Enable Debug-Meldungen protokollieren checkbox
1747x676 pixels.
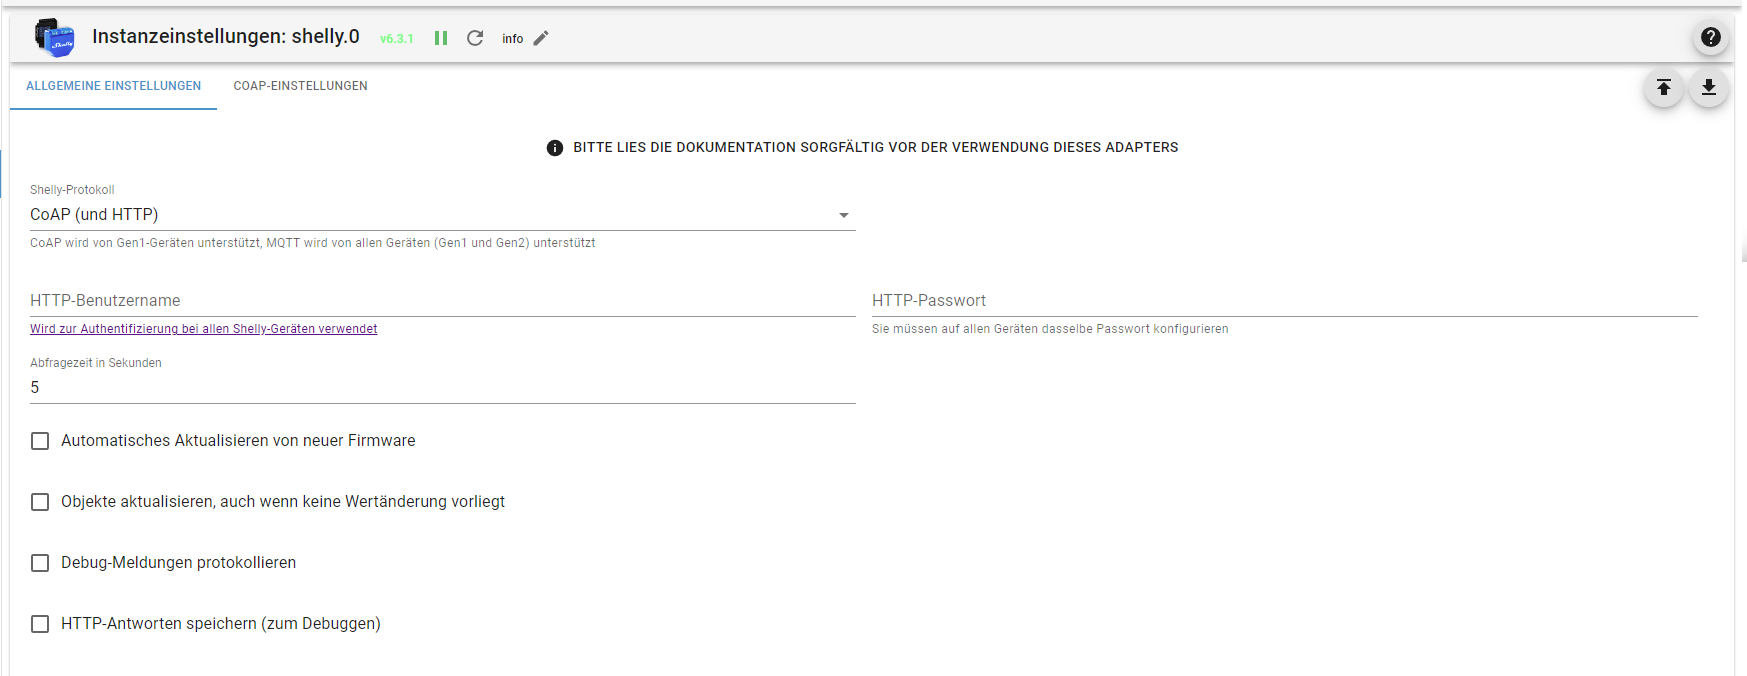tap(40, 563)
